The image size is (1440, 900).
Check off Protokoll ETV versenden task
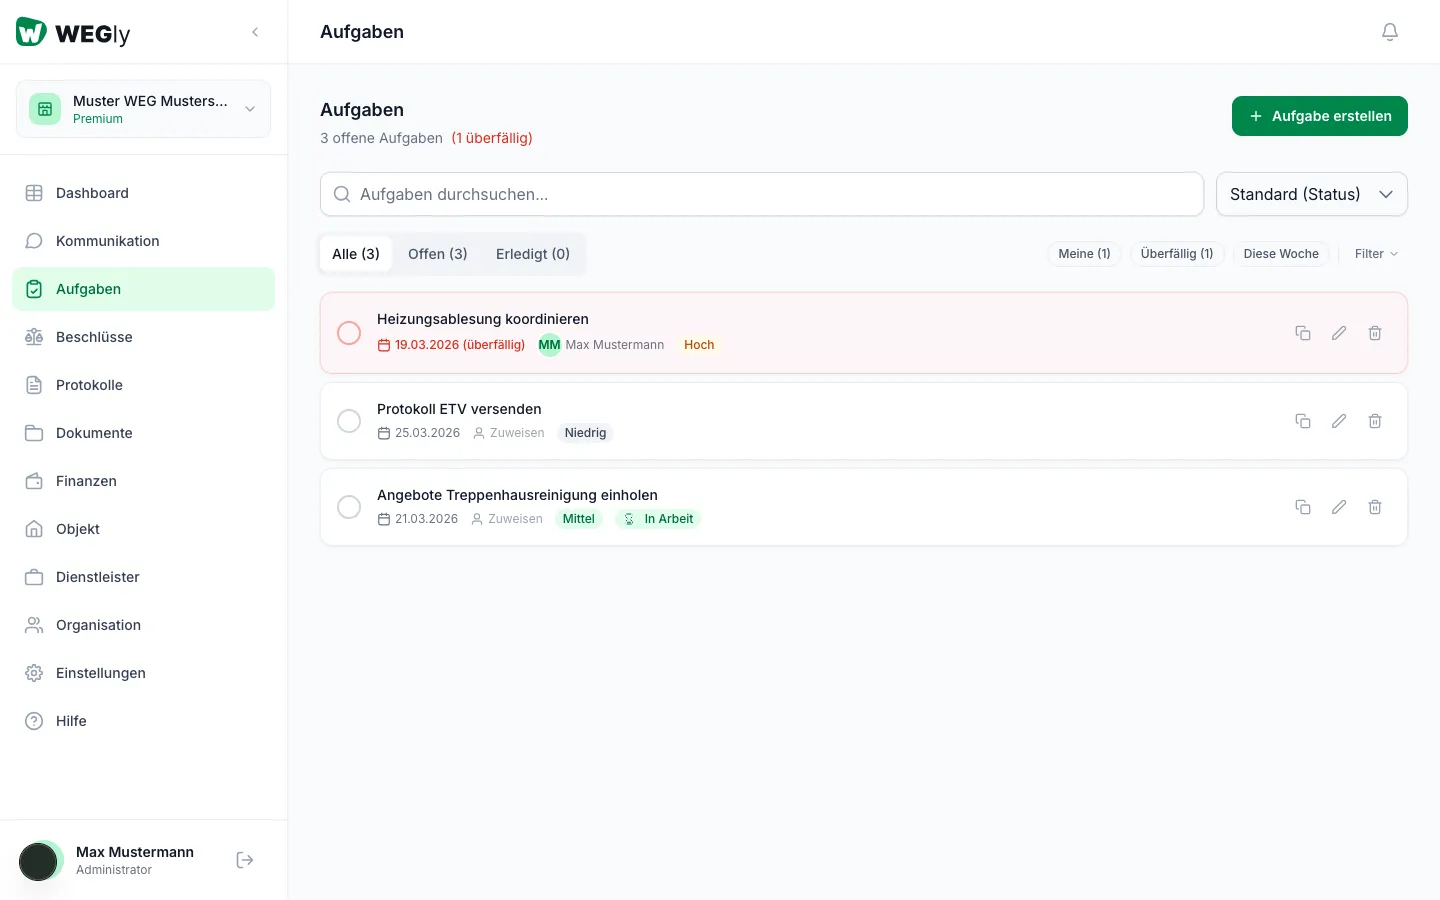(349, 421)
